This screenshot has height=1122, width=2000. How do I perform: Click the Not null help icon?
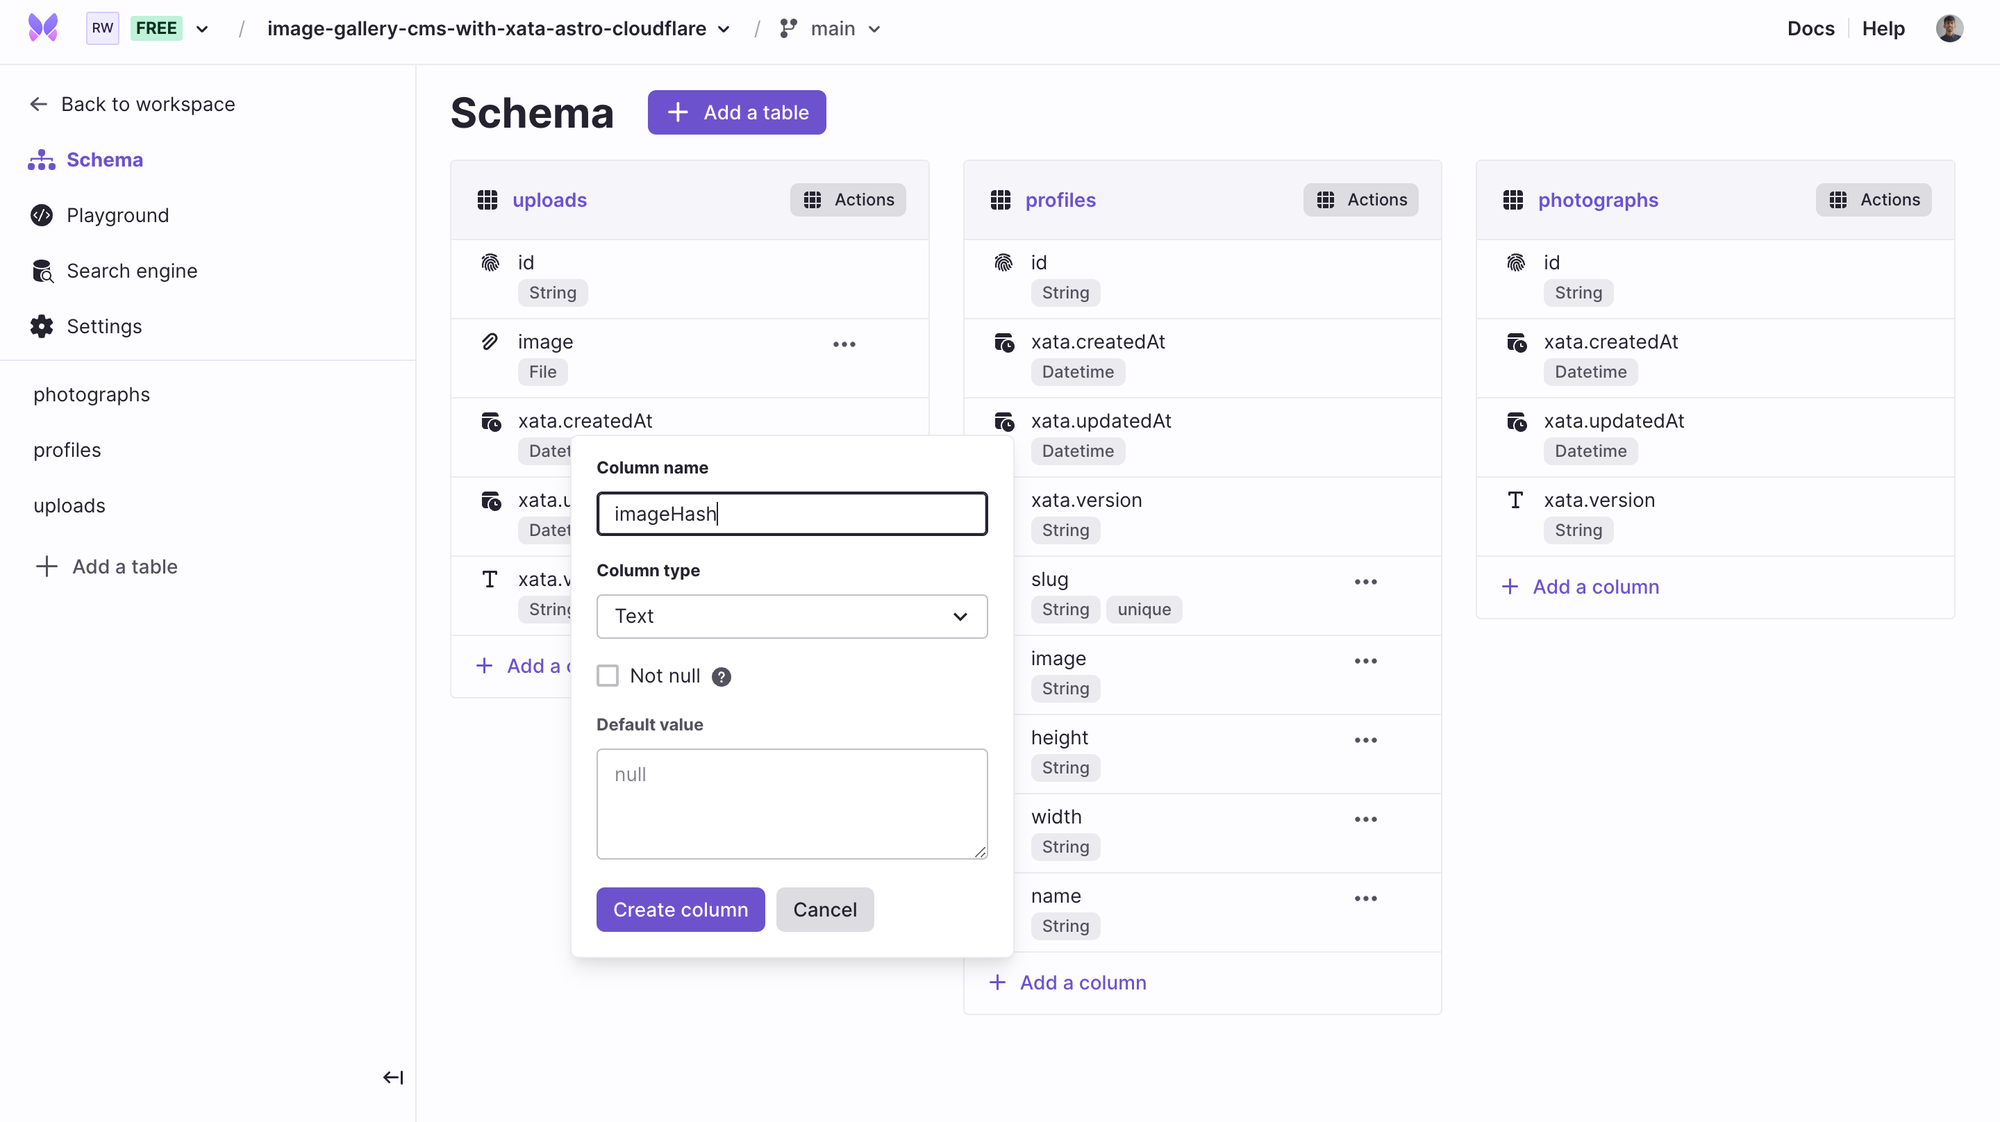[x=721, y=677]
